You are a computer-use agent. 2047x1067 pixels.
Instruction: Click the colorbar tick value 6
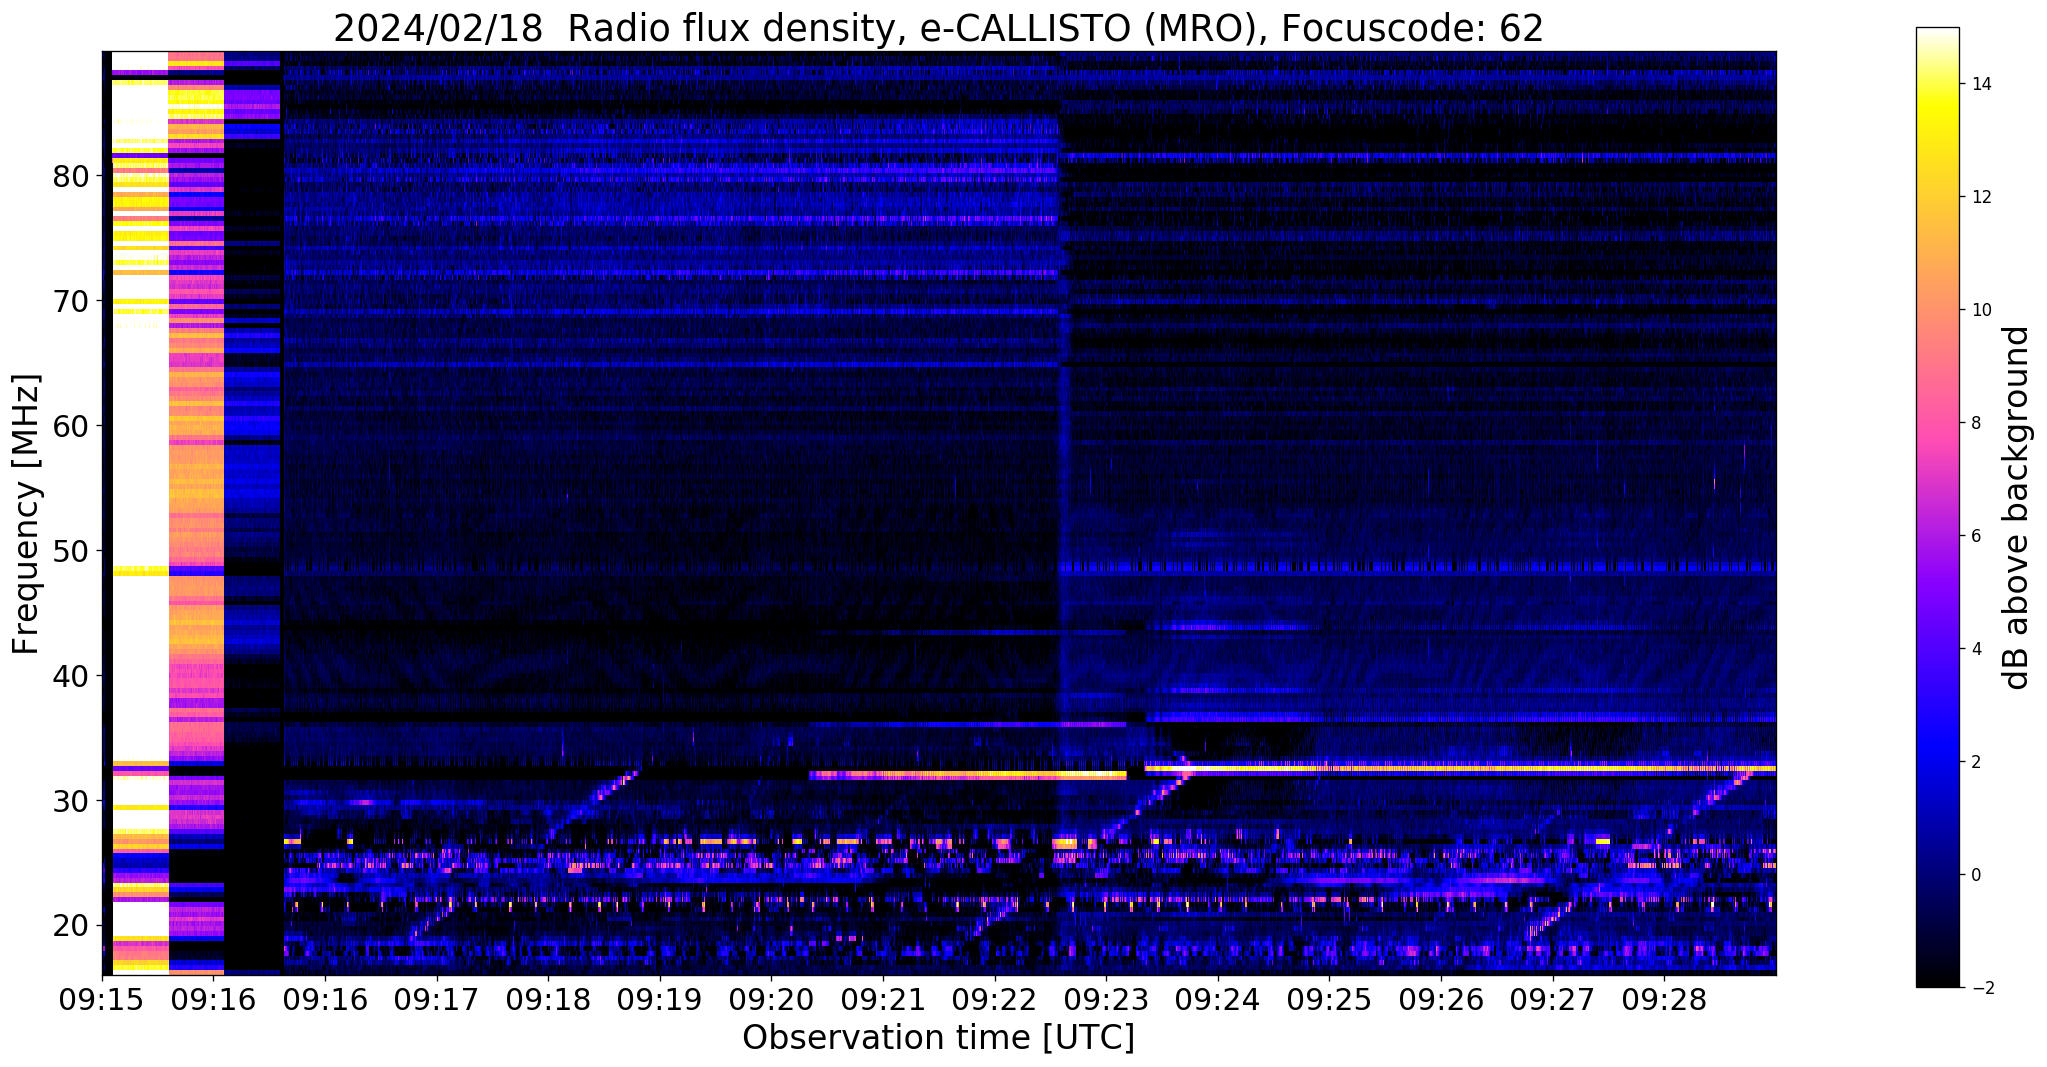[x=1975, y=536]
